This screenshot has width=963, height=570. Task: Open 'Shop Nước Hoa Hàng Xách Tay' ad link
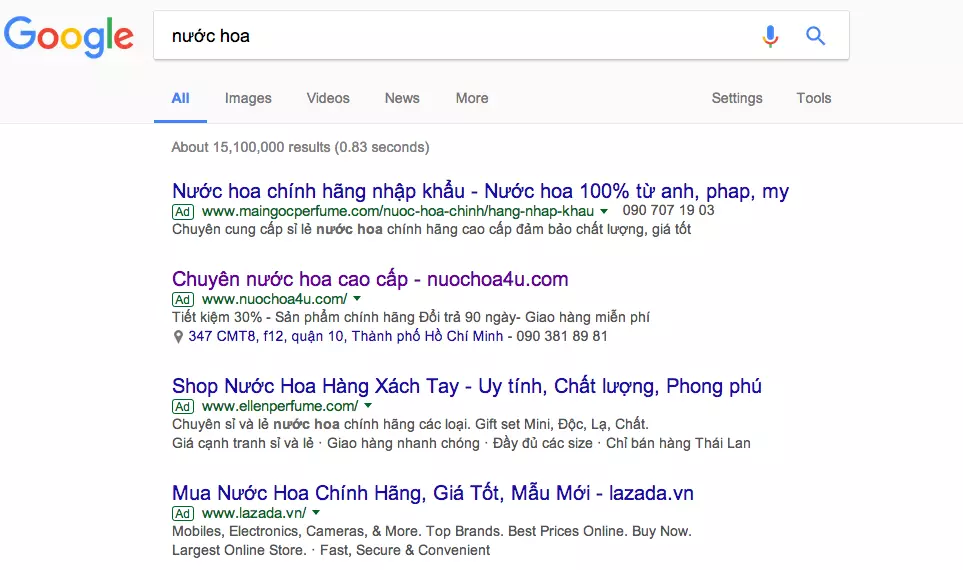click(x=467, y=386)
